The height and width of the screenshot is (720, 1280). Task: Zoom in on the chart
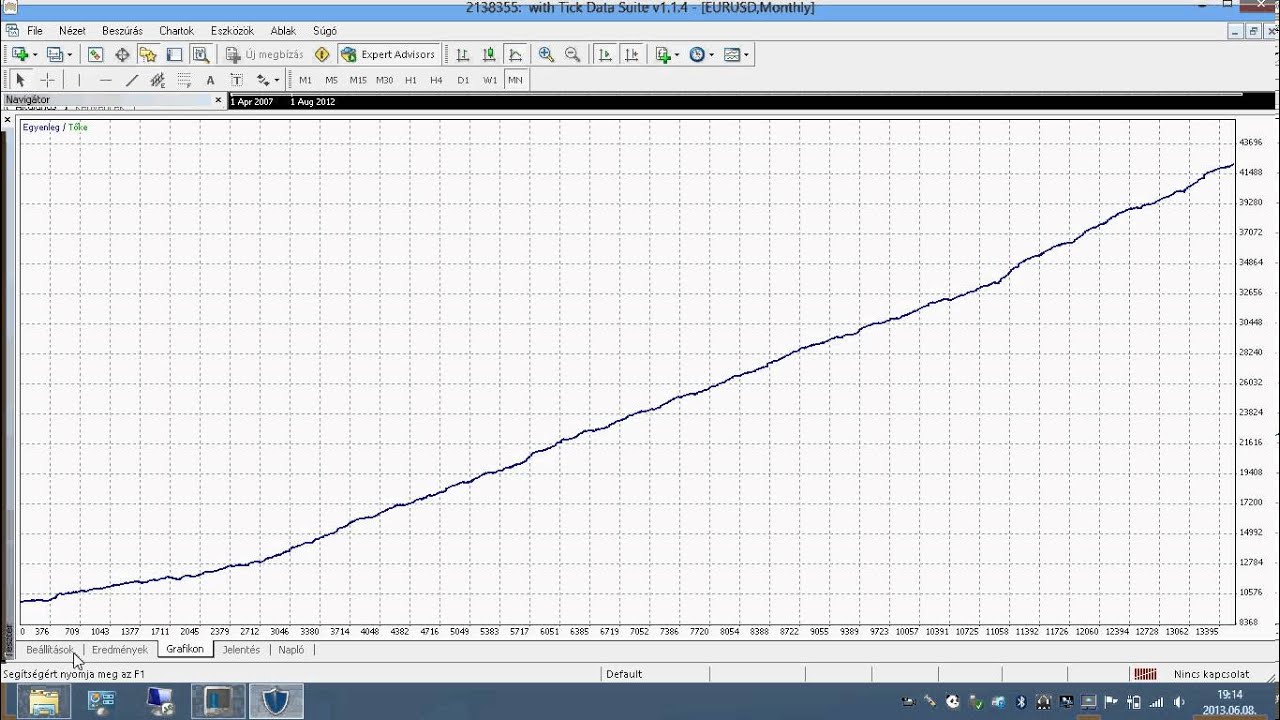[x=546, y=55]
